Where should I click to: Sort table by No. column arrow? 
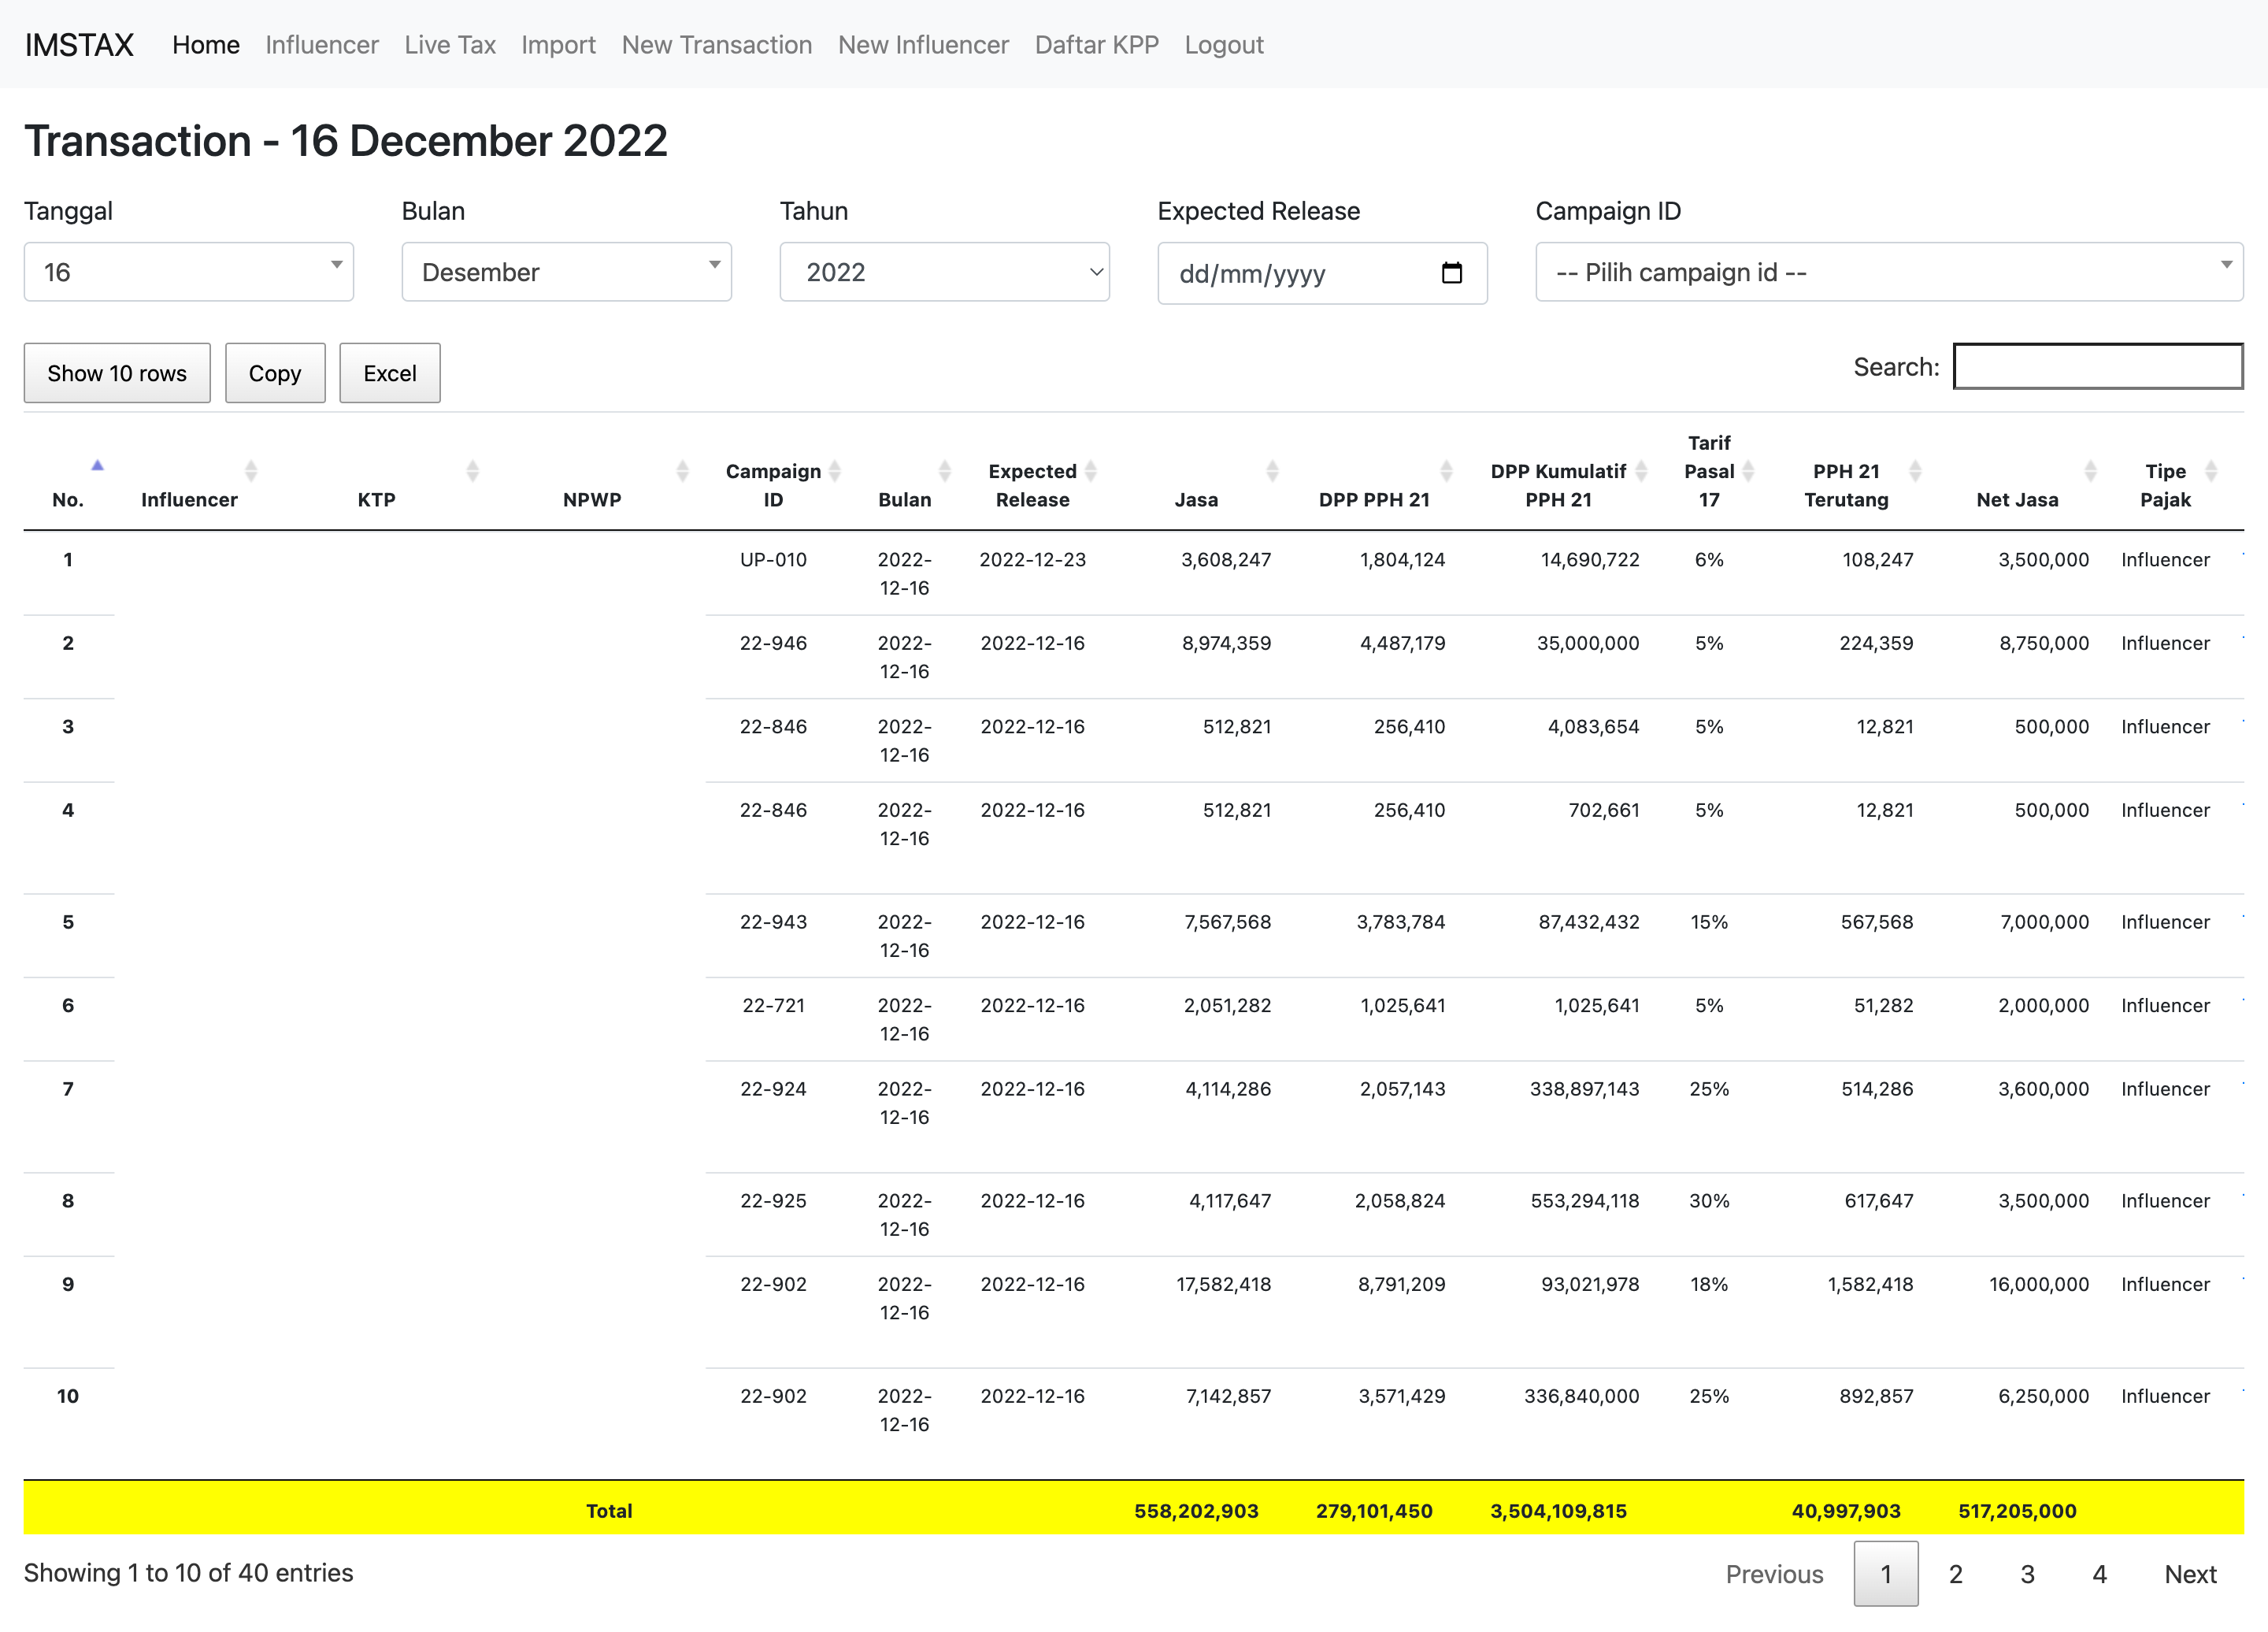97,466
